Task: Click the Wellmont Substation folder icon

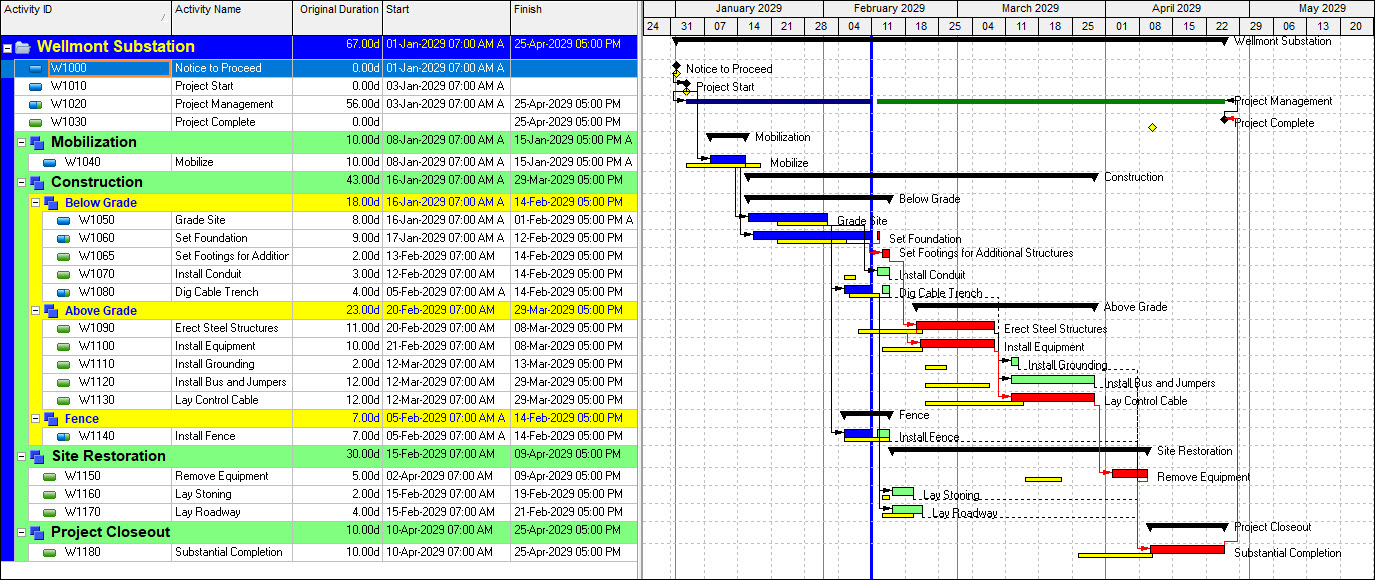Action: (22, 47)
